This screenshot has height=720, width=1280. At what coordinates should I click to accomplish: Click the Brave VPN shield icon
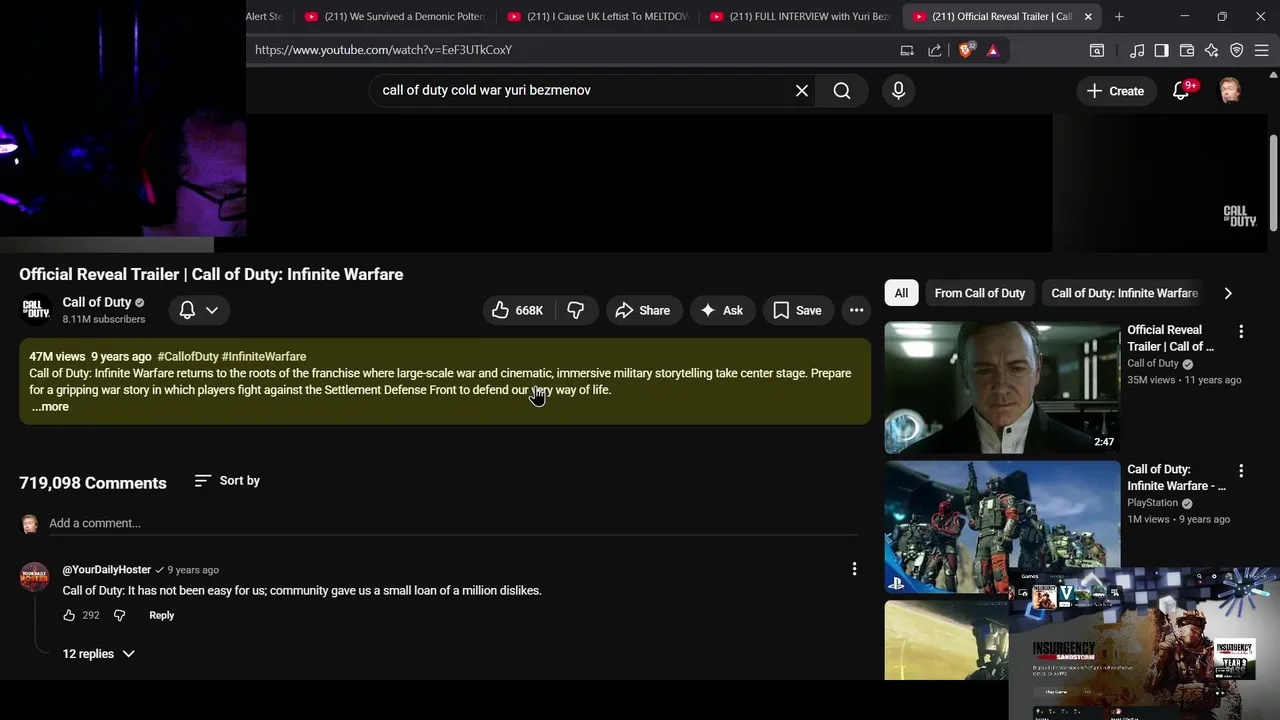1237,50
